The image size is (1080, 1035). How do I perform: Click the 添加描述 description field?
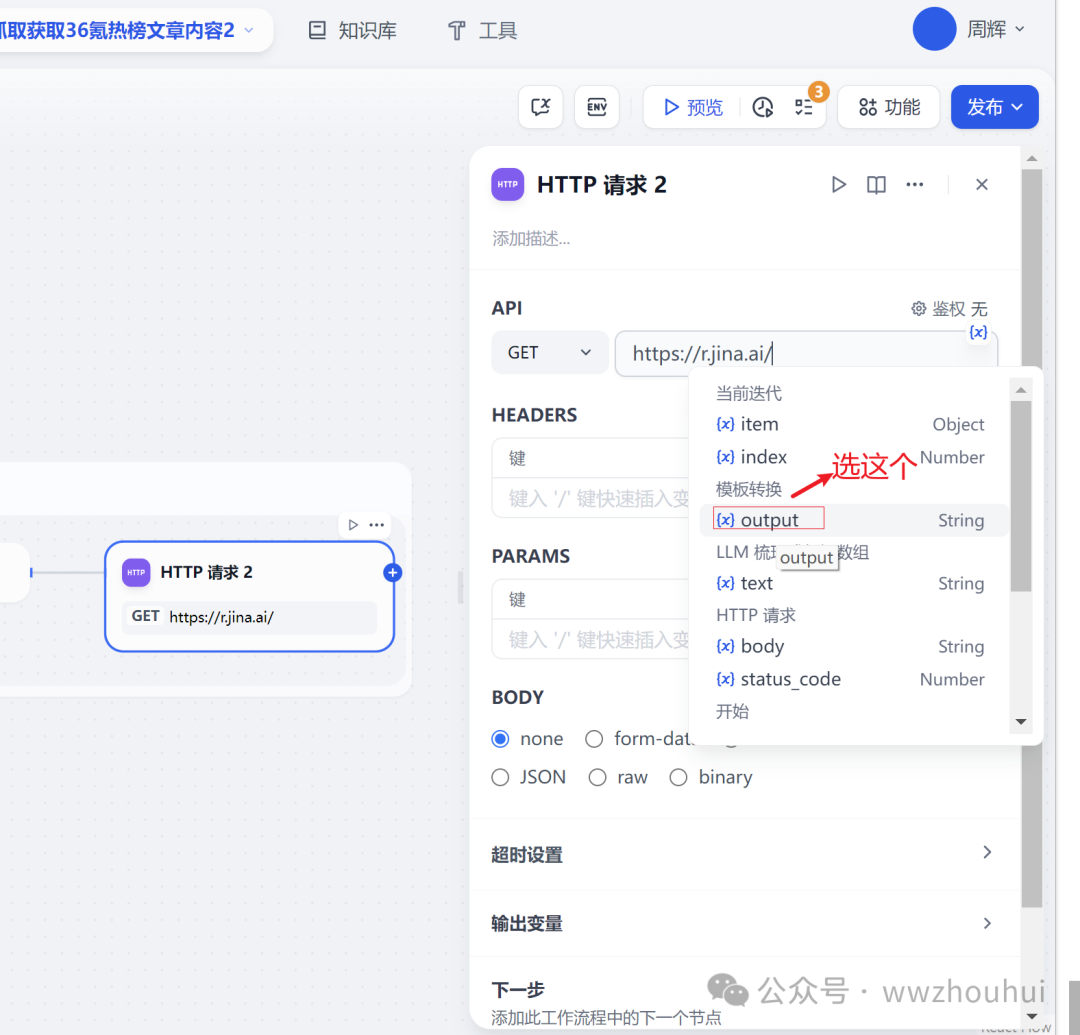coord(531,239)
